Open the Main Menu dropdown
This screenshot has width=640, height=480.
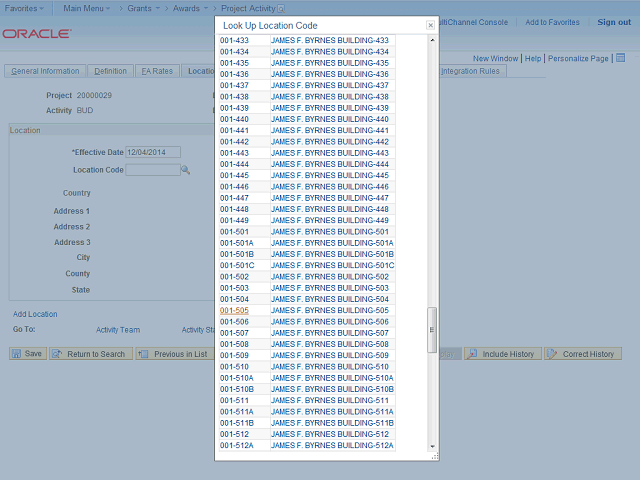[87, 8]
